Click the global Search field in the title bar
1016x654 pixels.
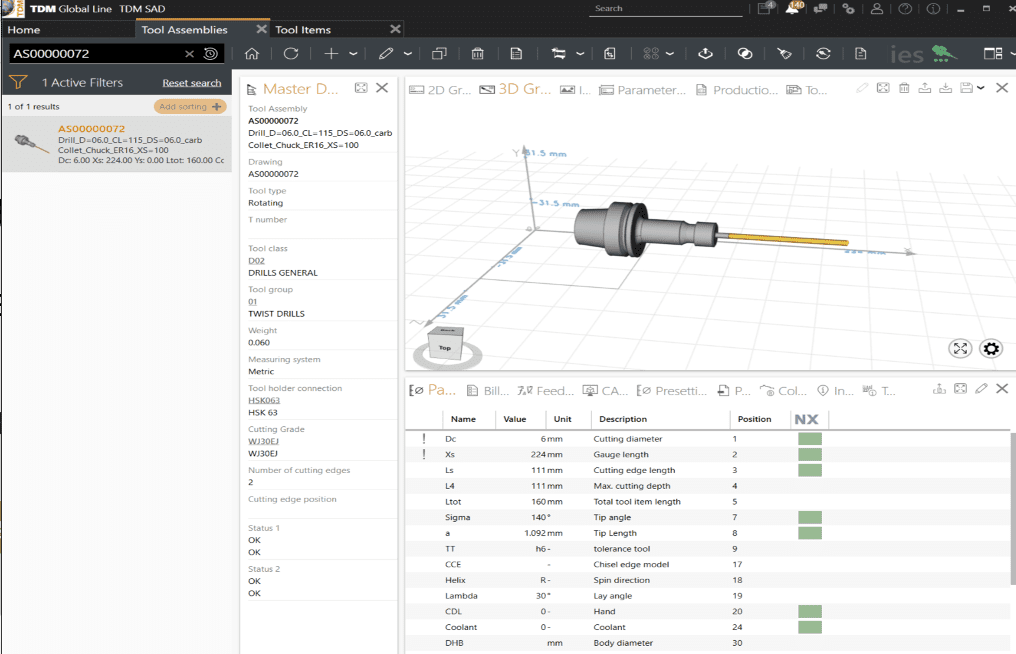click(x=665, y=8)
